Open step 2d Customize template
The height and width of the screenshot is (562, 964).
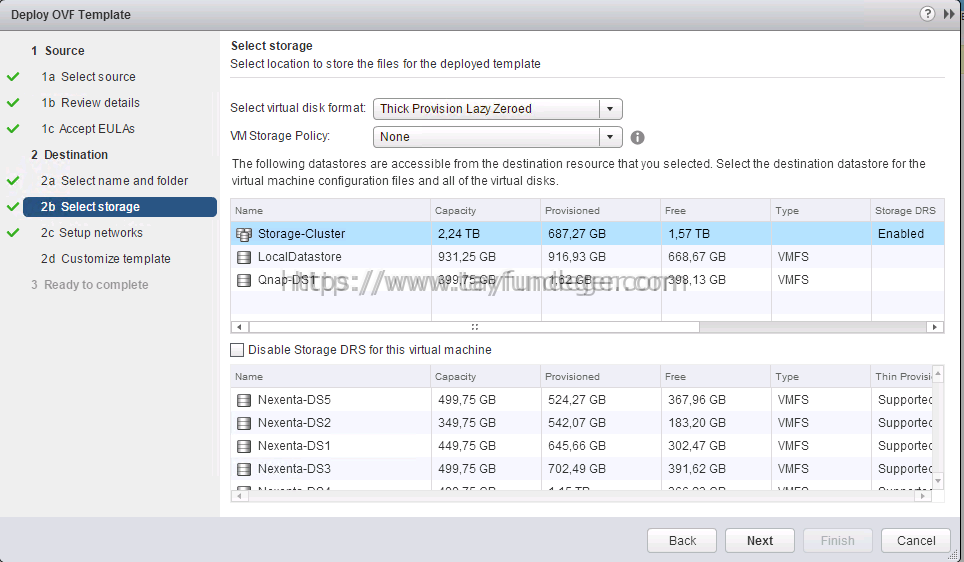pyautogui.click(x=106, y=259)
